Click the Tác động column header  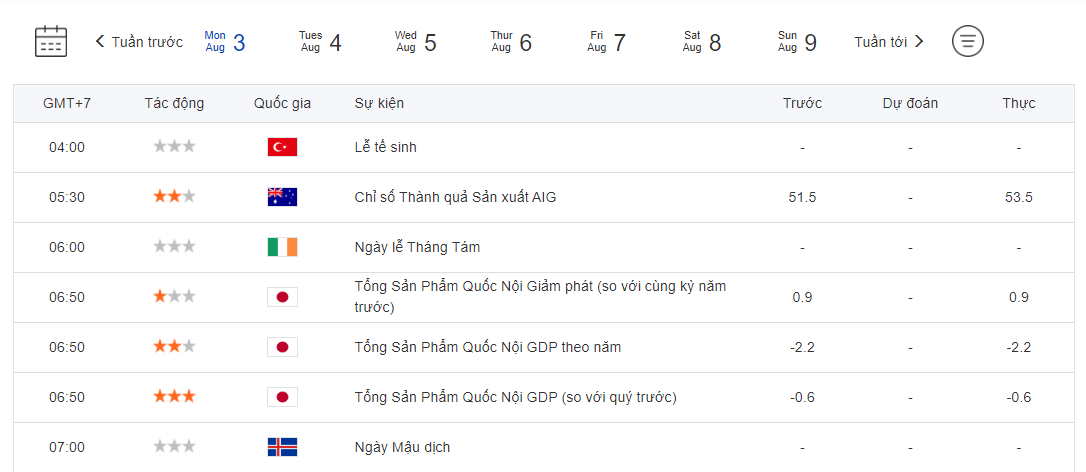pos(174,103)
